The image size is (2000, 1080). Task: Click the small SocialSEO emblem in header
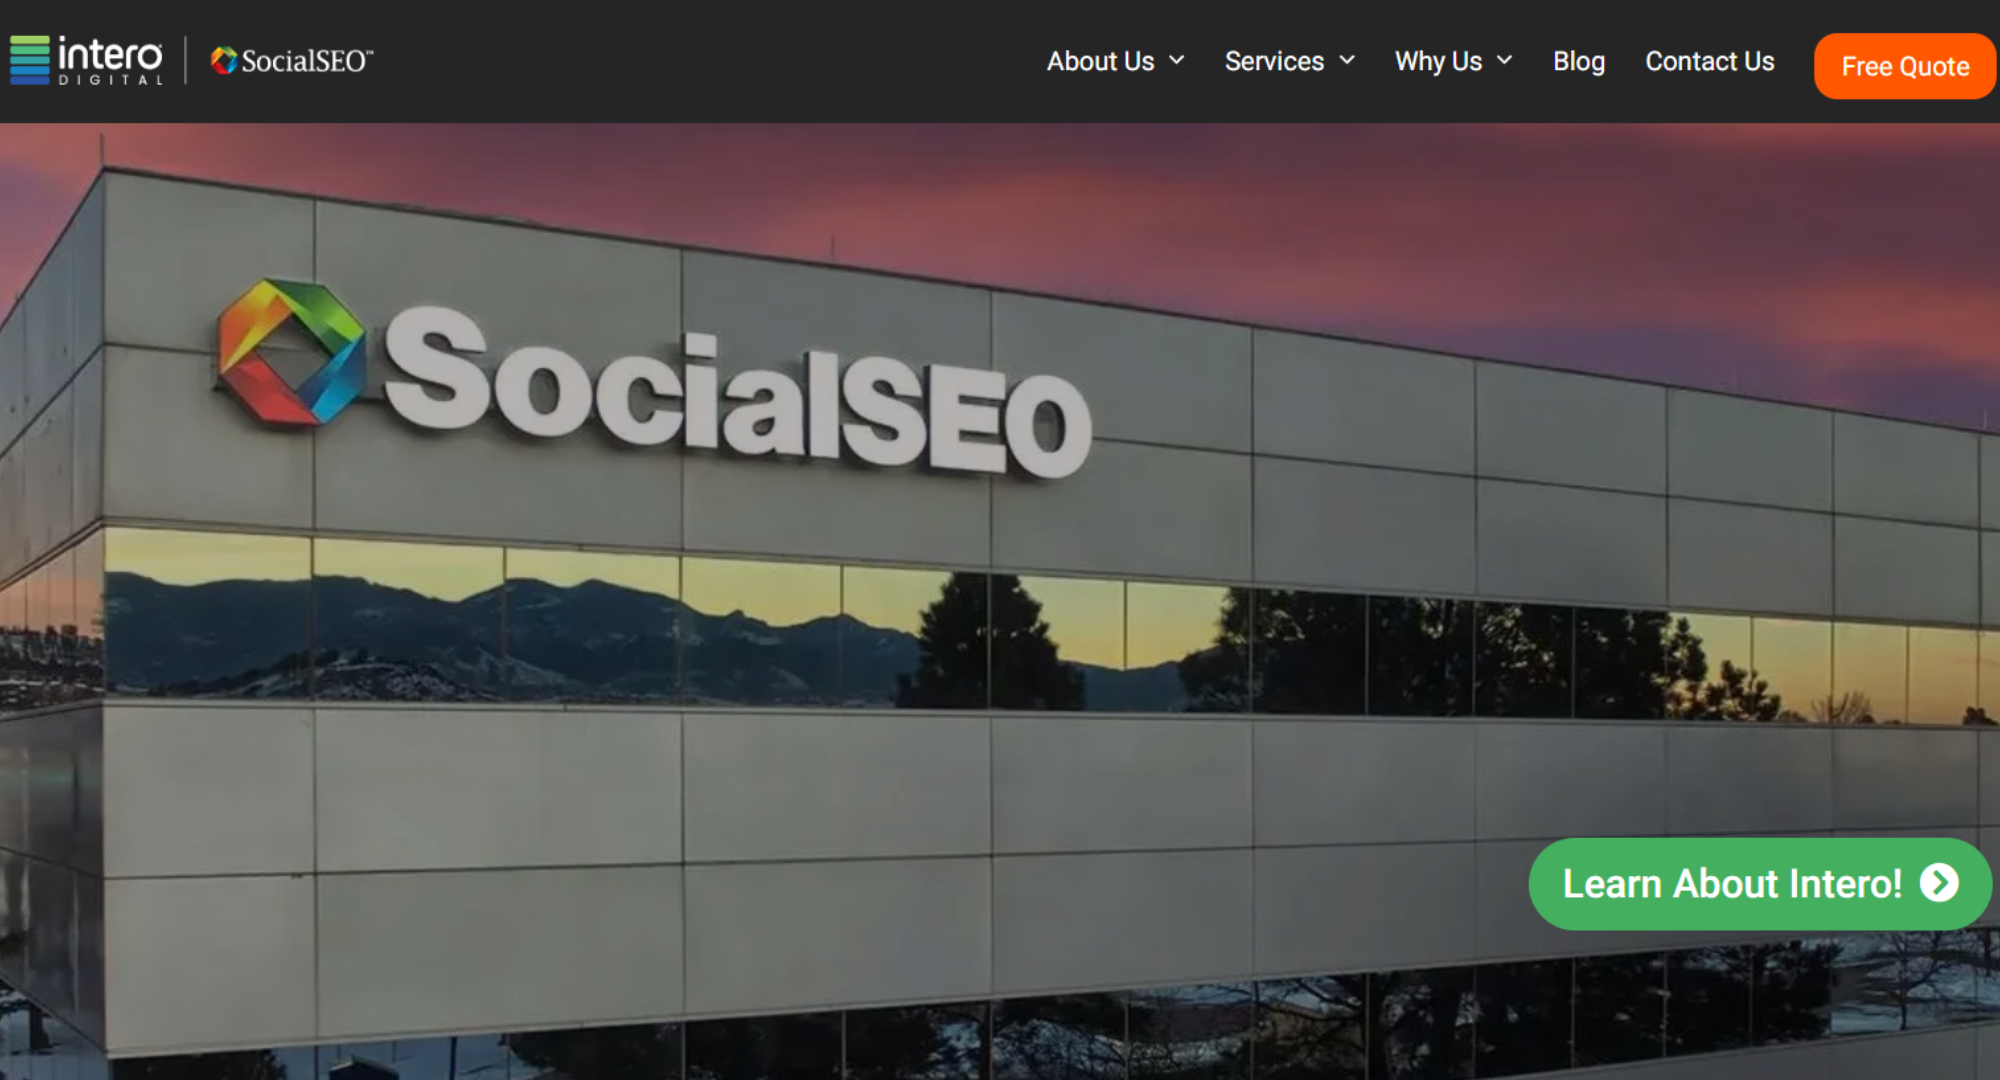[x=224, y=61]
